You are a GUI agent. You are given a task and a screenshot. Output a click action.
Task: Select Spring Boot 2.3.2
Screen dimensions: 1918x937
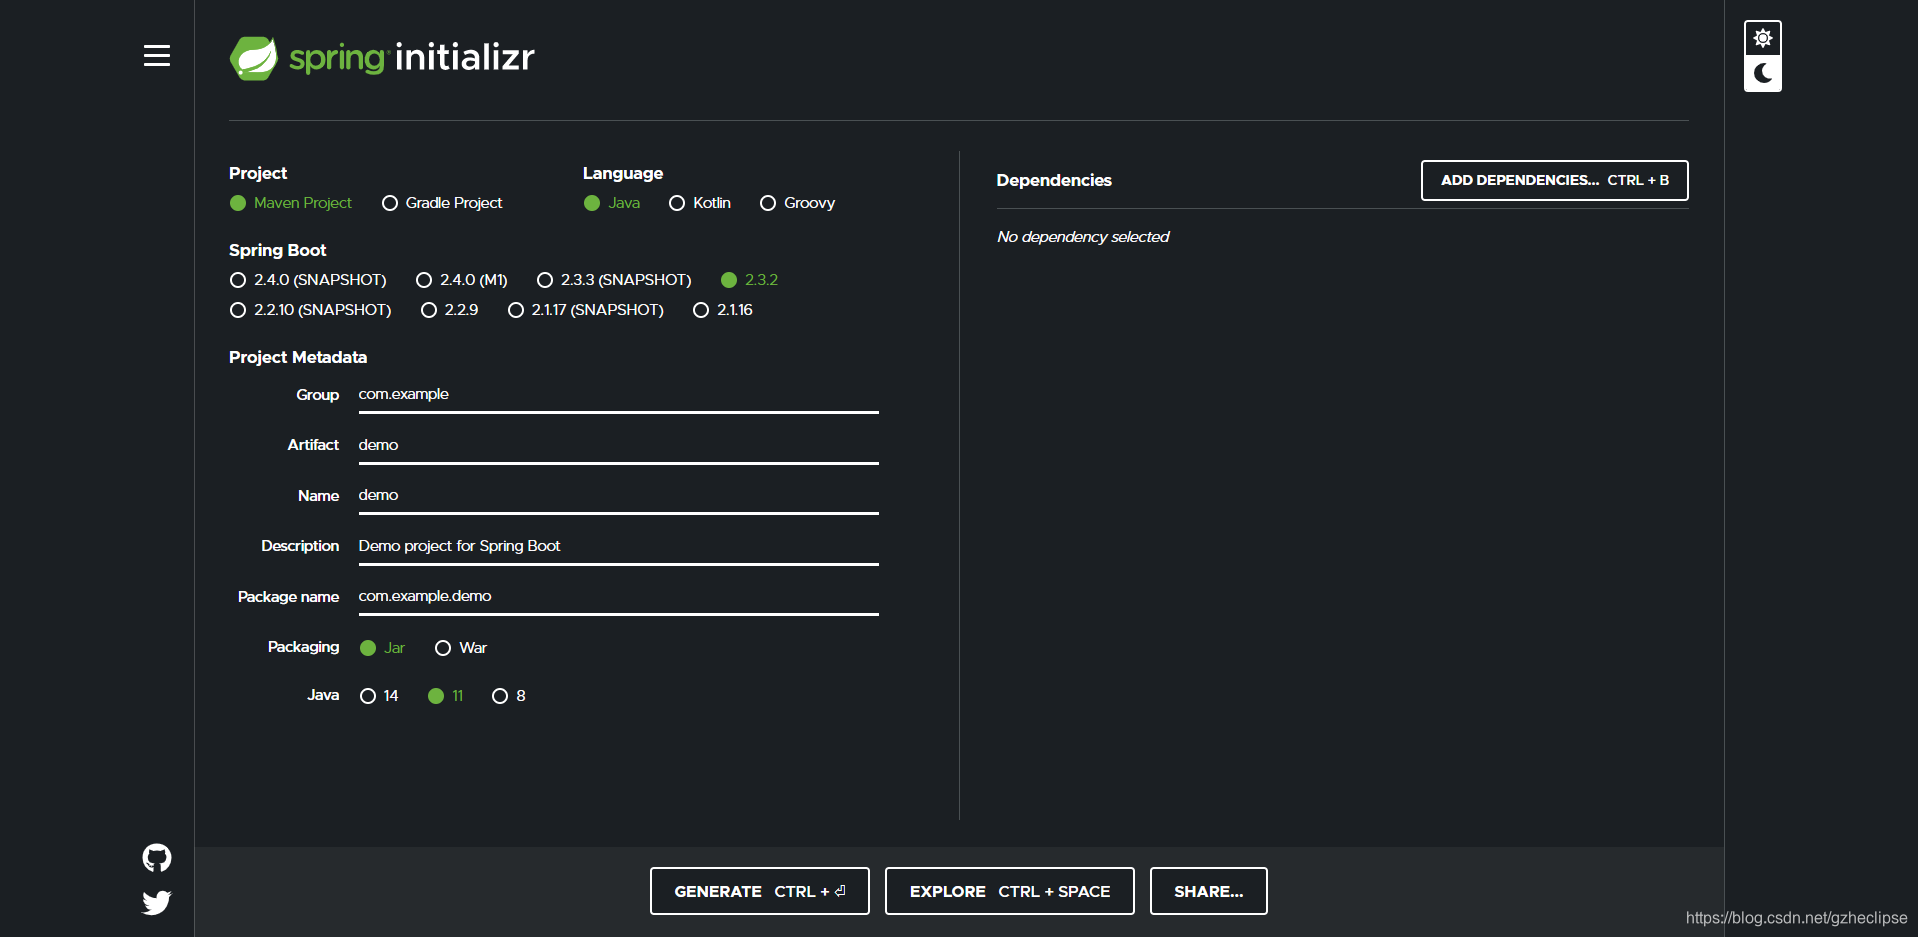[x=749, y=280]
